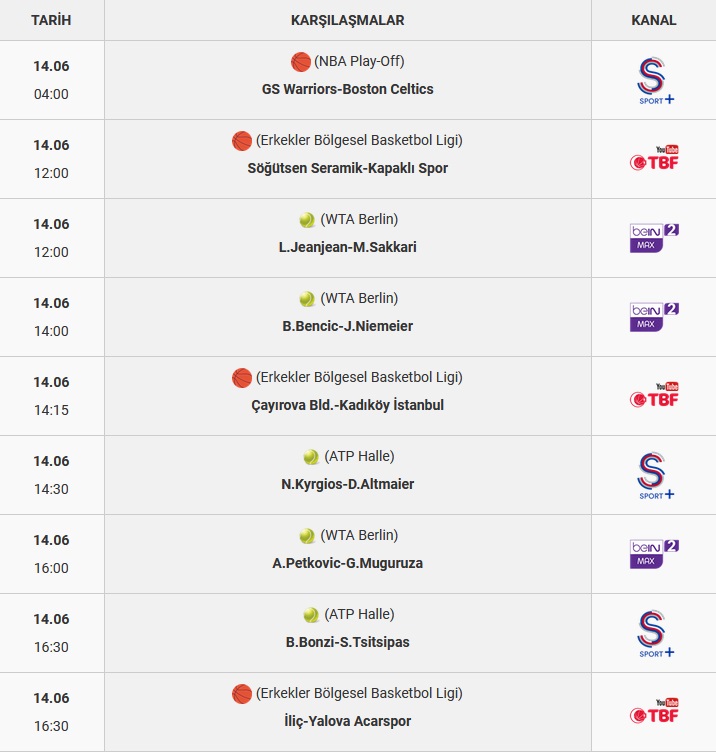The height and width of the screenshot is (752, 716).
Task: Click S Sport Plus logo for B.Bonzi-S.Tsitsipas
Action: point(655,634)
